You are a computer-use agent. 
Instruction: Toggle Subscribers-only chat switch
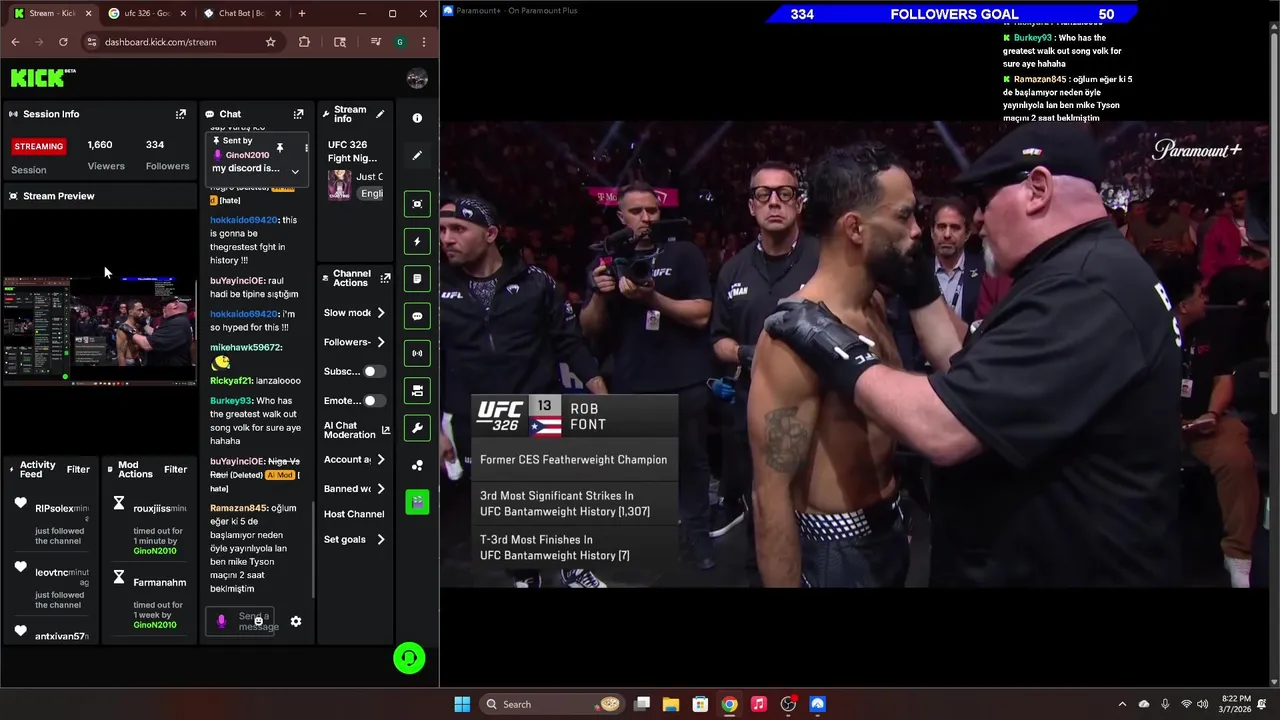tap(373, 371)
